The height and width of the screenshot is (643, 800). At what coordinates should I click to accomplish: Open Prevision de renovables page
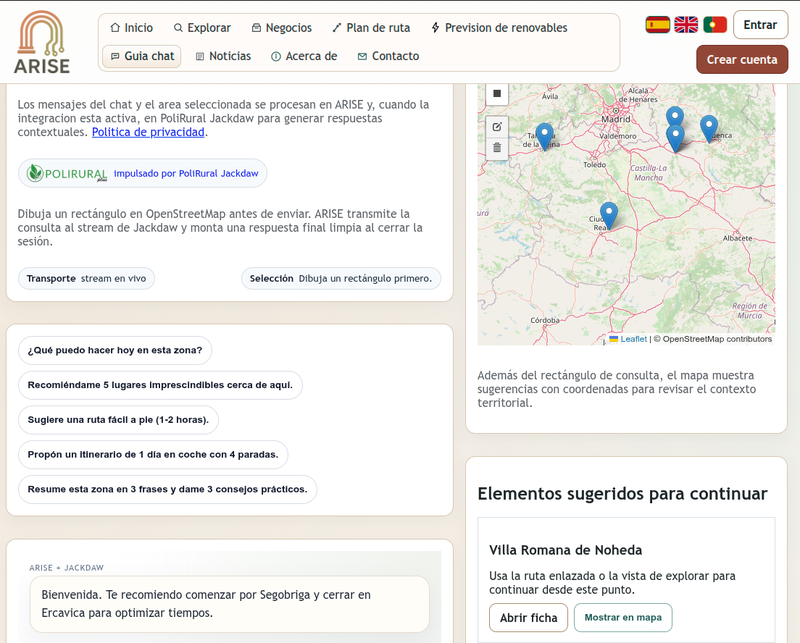[x=499, y=28]
